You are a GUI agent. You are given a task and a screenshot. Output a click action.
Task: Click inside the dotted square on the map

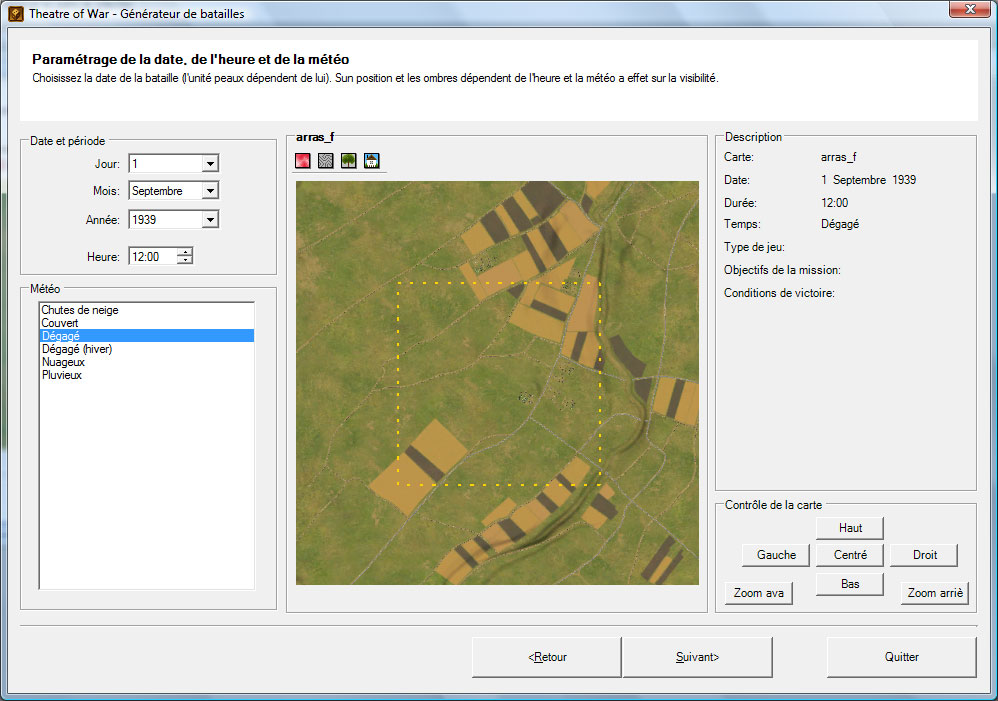498,383
